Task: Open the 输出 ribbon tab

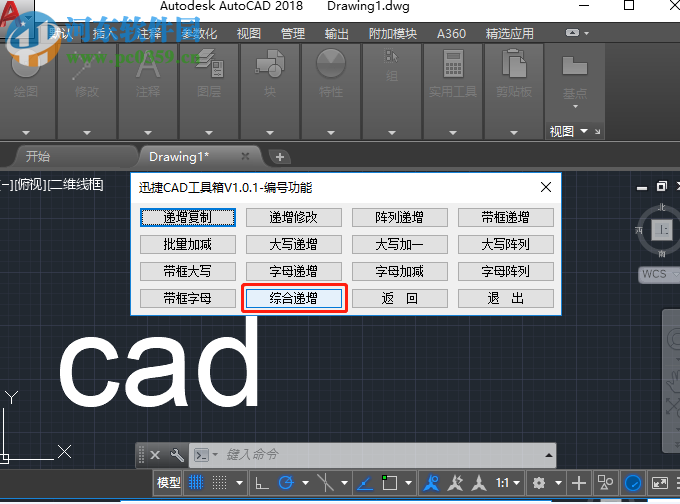Action: click(x=337, y=33)
